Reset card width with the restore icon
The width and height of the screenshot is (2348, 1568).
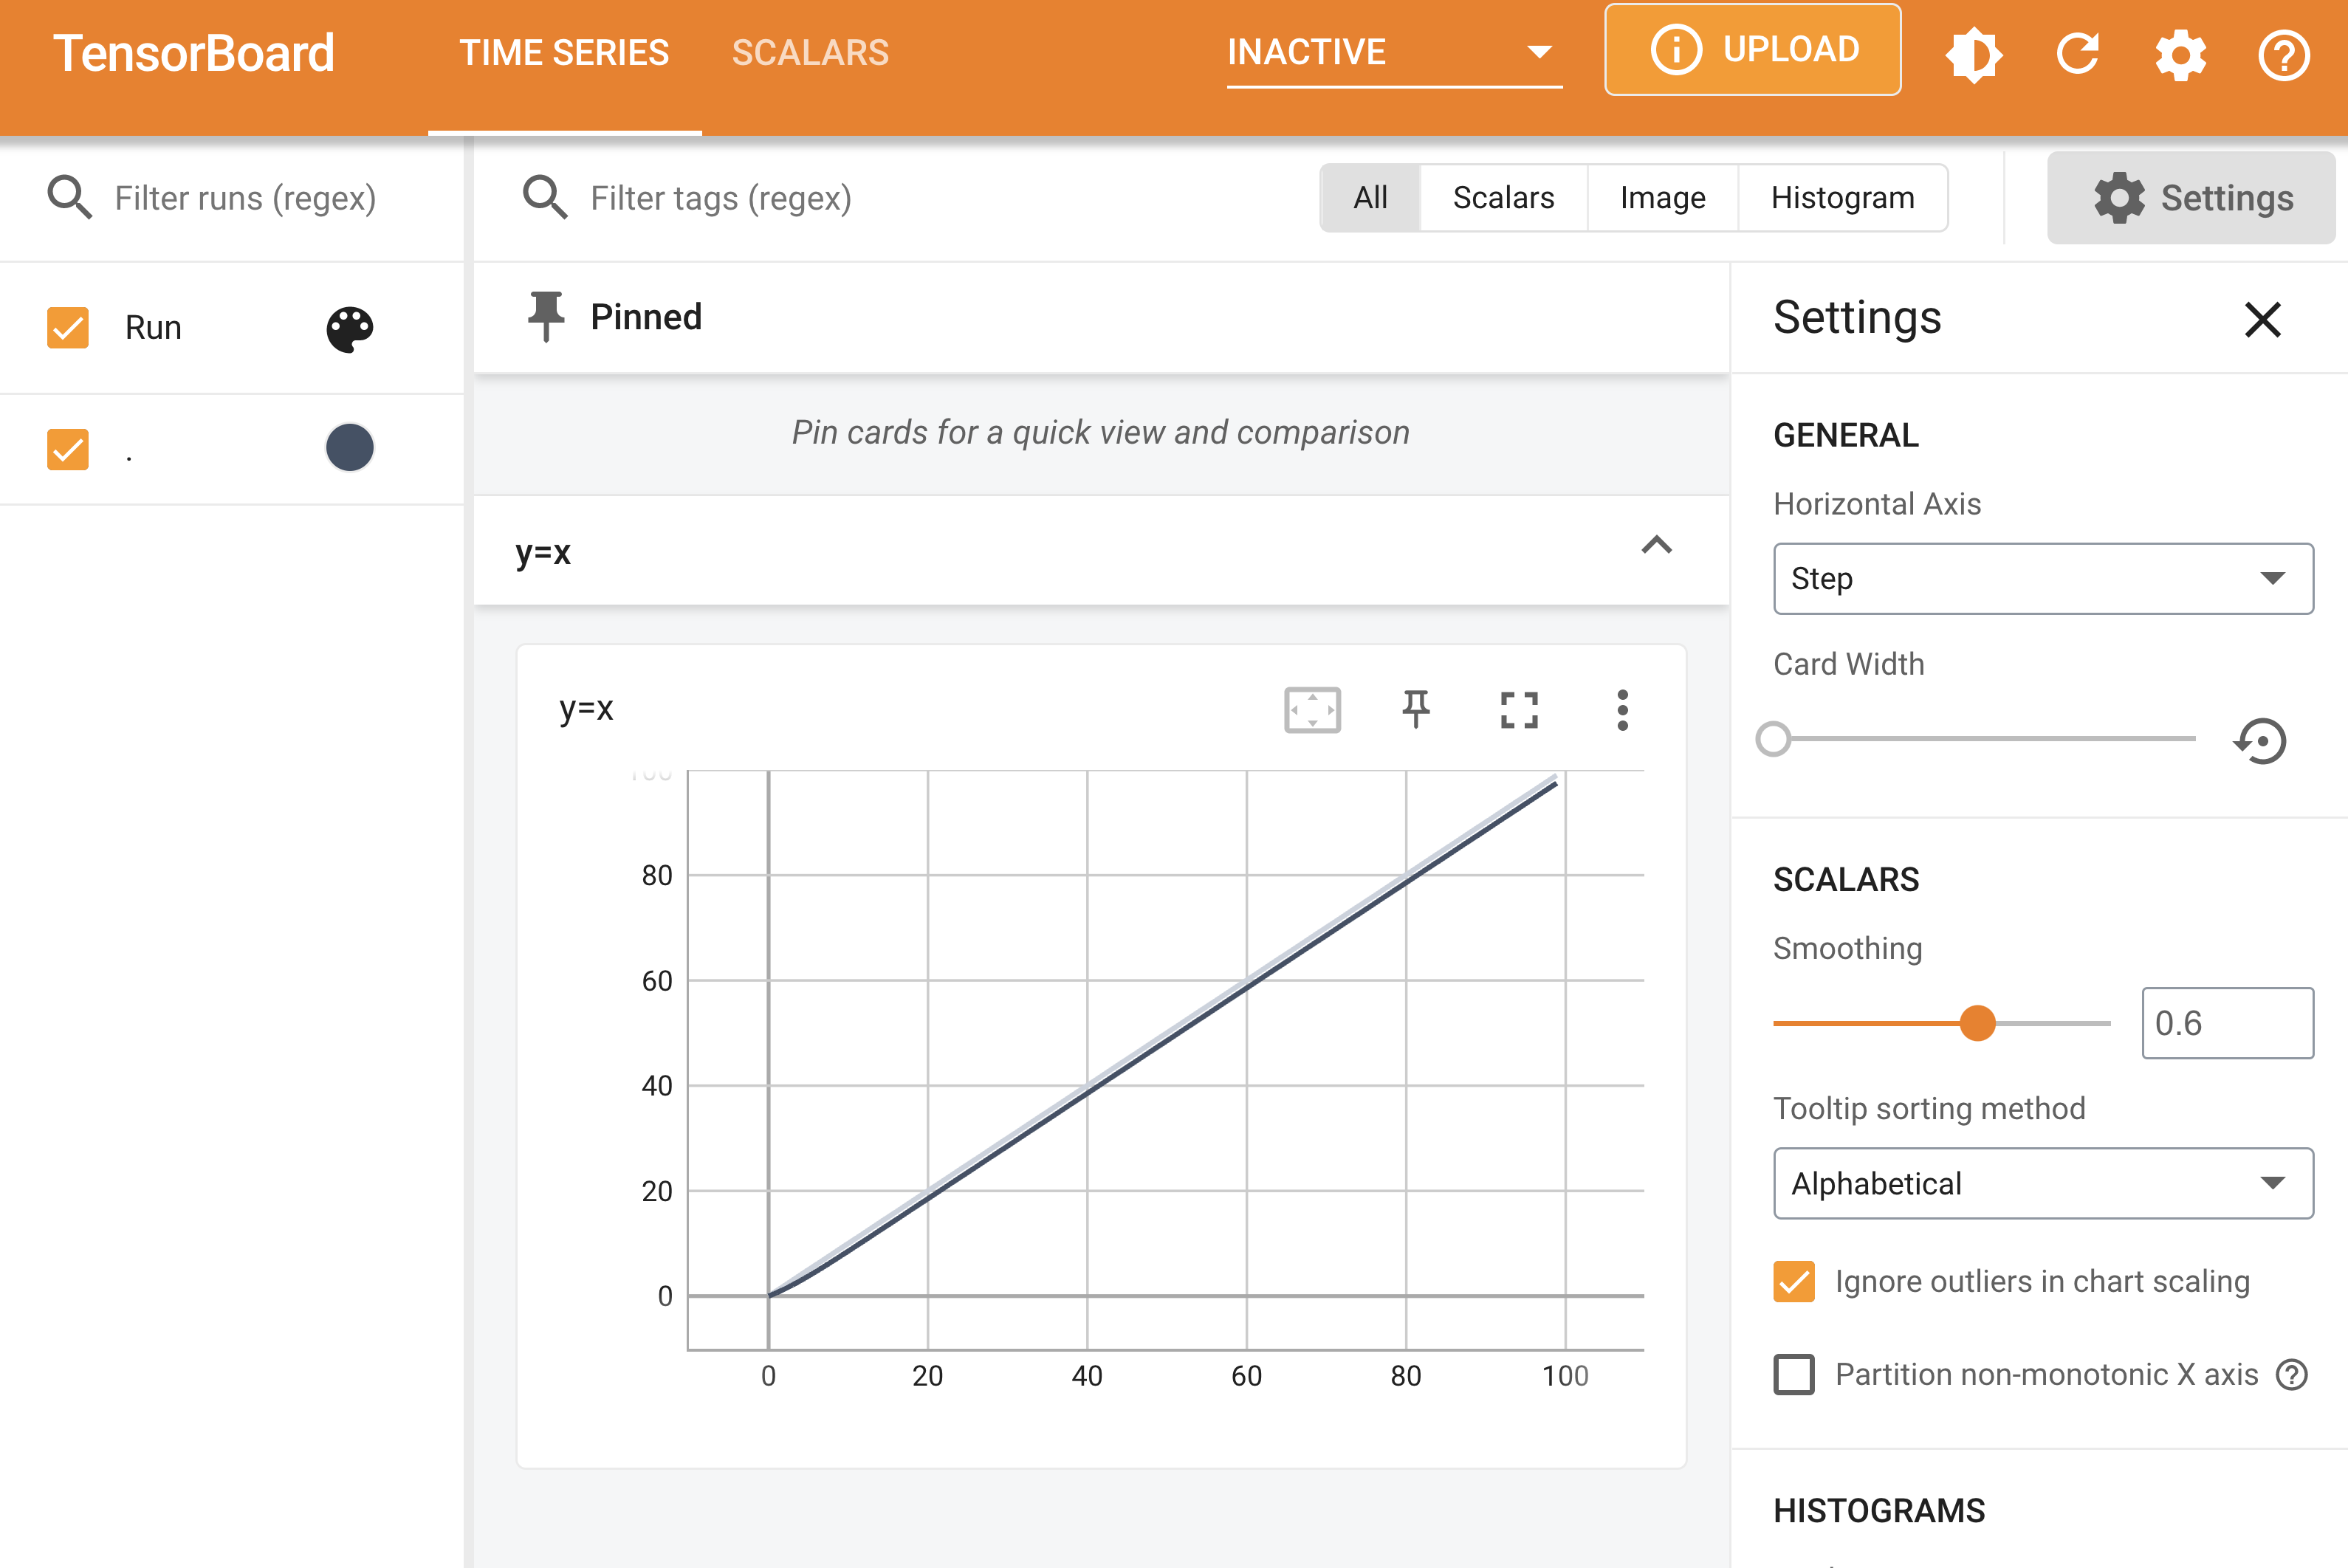2261,741
